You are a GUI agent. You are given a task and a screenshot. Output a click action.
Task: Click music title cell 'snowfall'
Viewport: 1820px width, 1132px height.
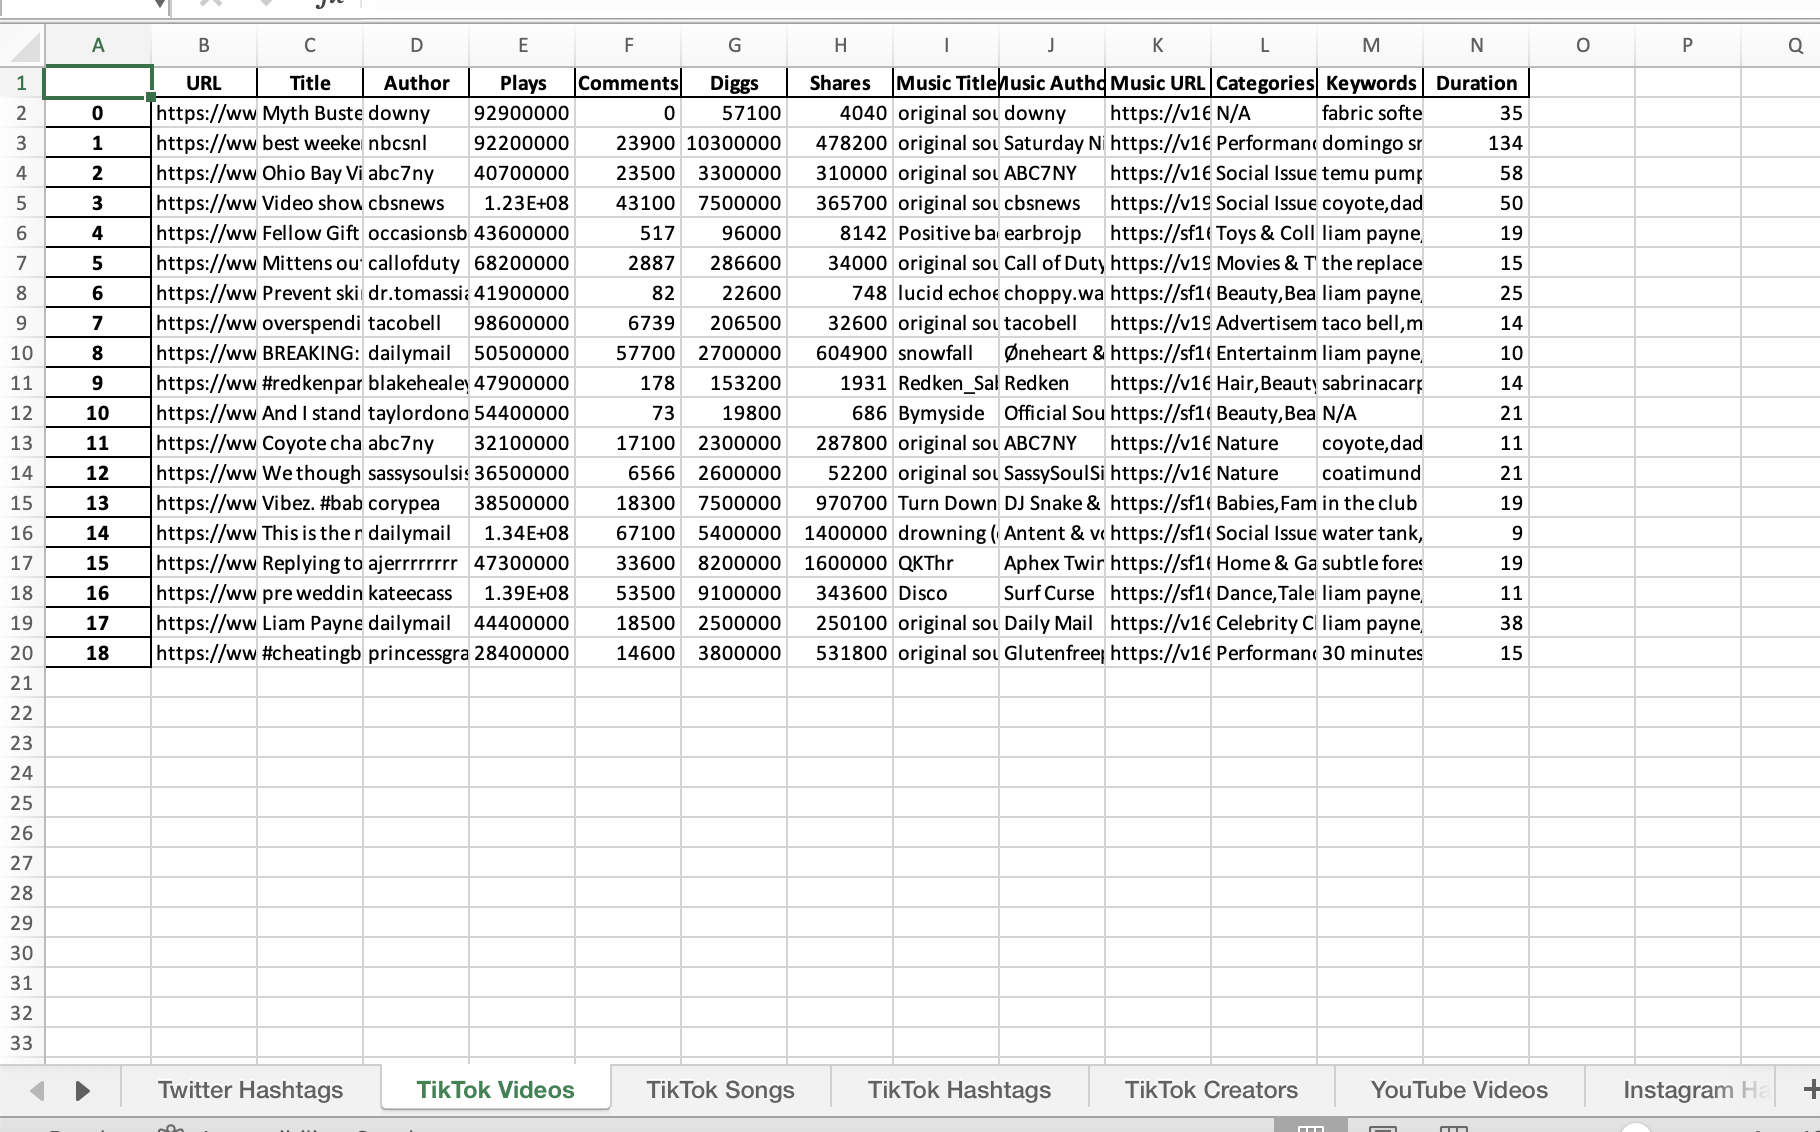pyautogui.click(x=946, y=353)
